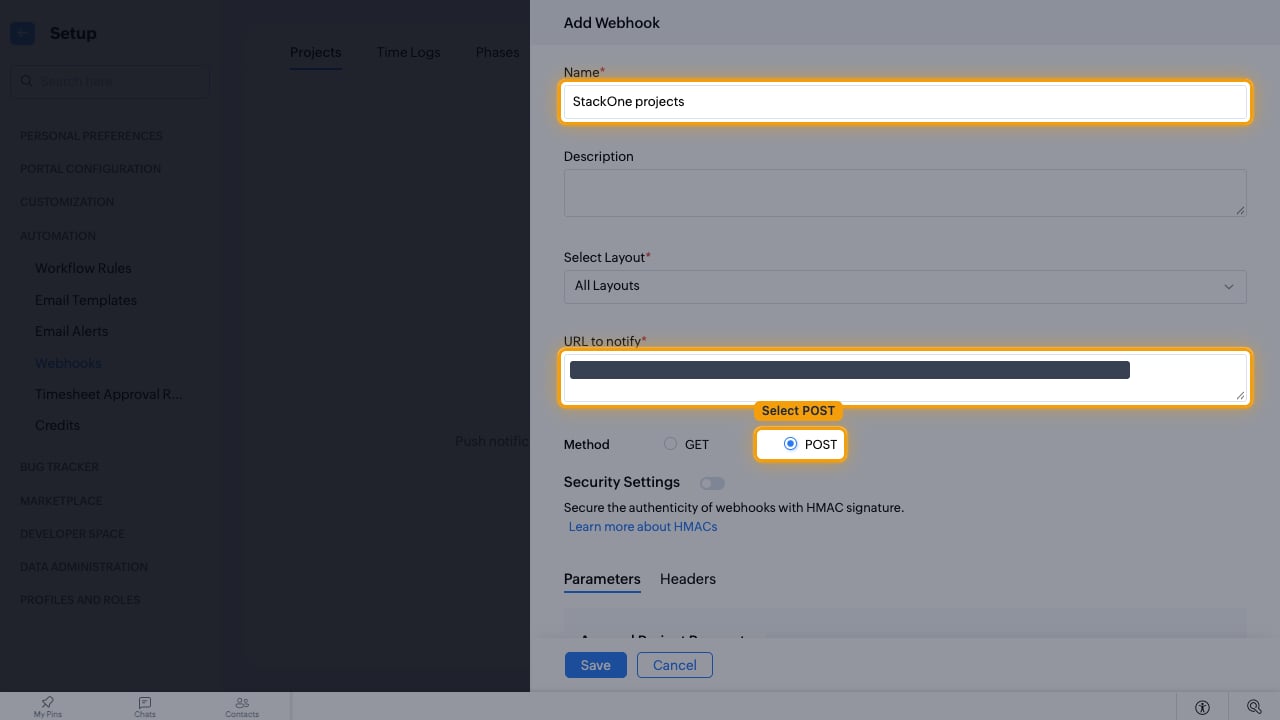Open the Time Logs tab
This screenshot has height=720, width=1280.
[408, 52]
